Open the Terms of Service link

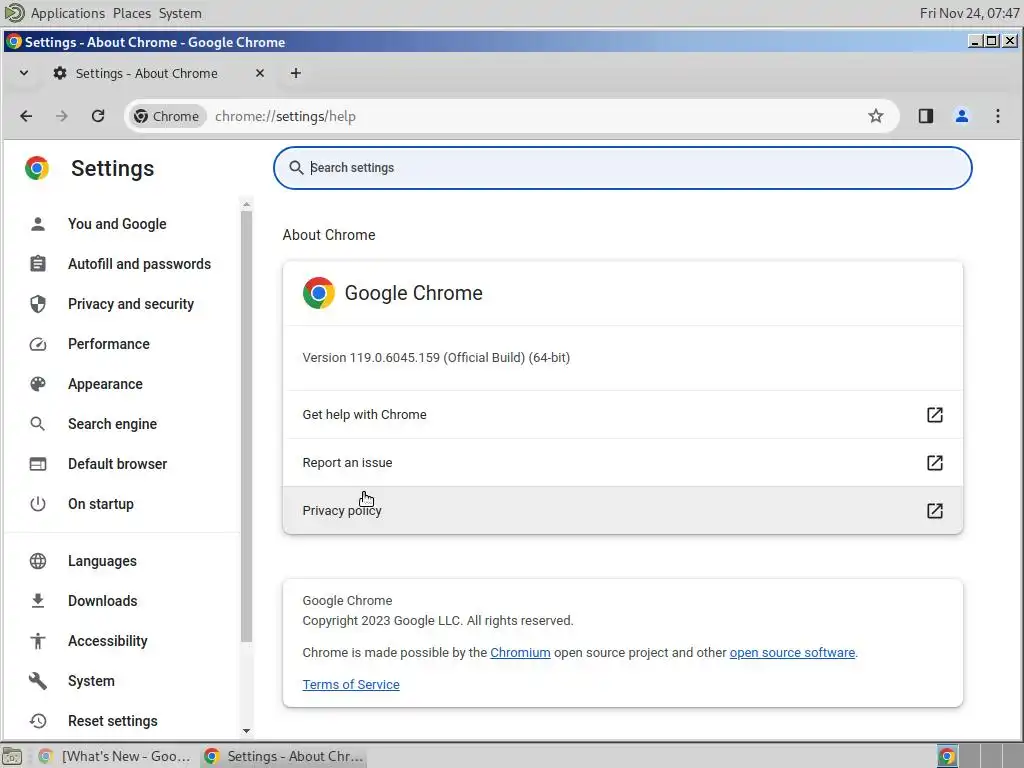[351, 684]
